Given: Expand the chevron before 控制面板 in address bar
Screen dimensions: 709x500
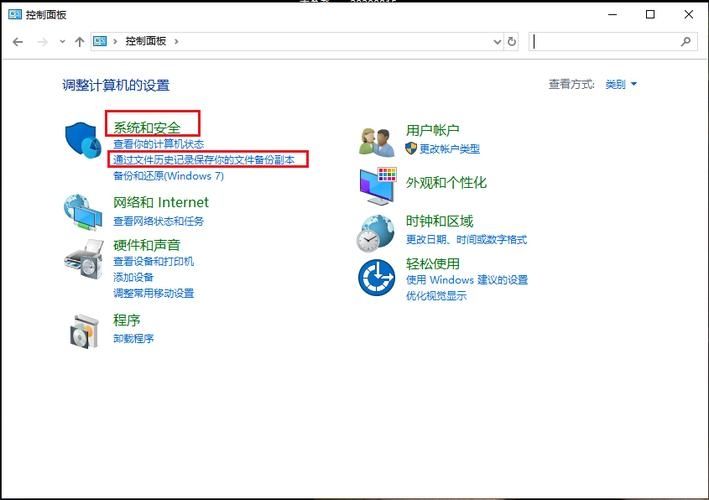Looking at the screenshot, I should tap(115, 42).
